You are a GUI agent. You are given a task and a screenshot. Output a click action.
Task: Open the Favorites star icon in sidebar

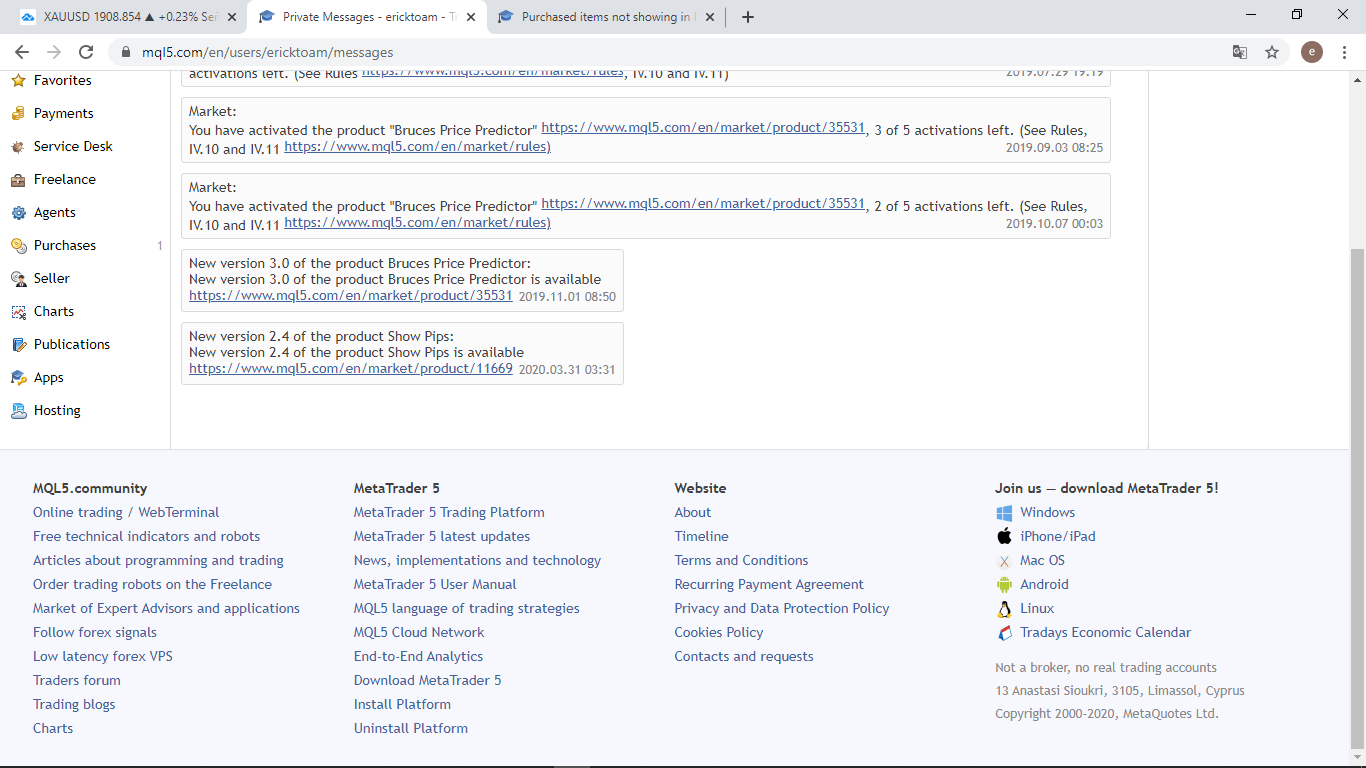click(18, 81)
